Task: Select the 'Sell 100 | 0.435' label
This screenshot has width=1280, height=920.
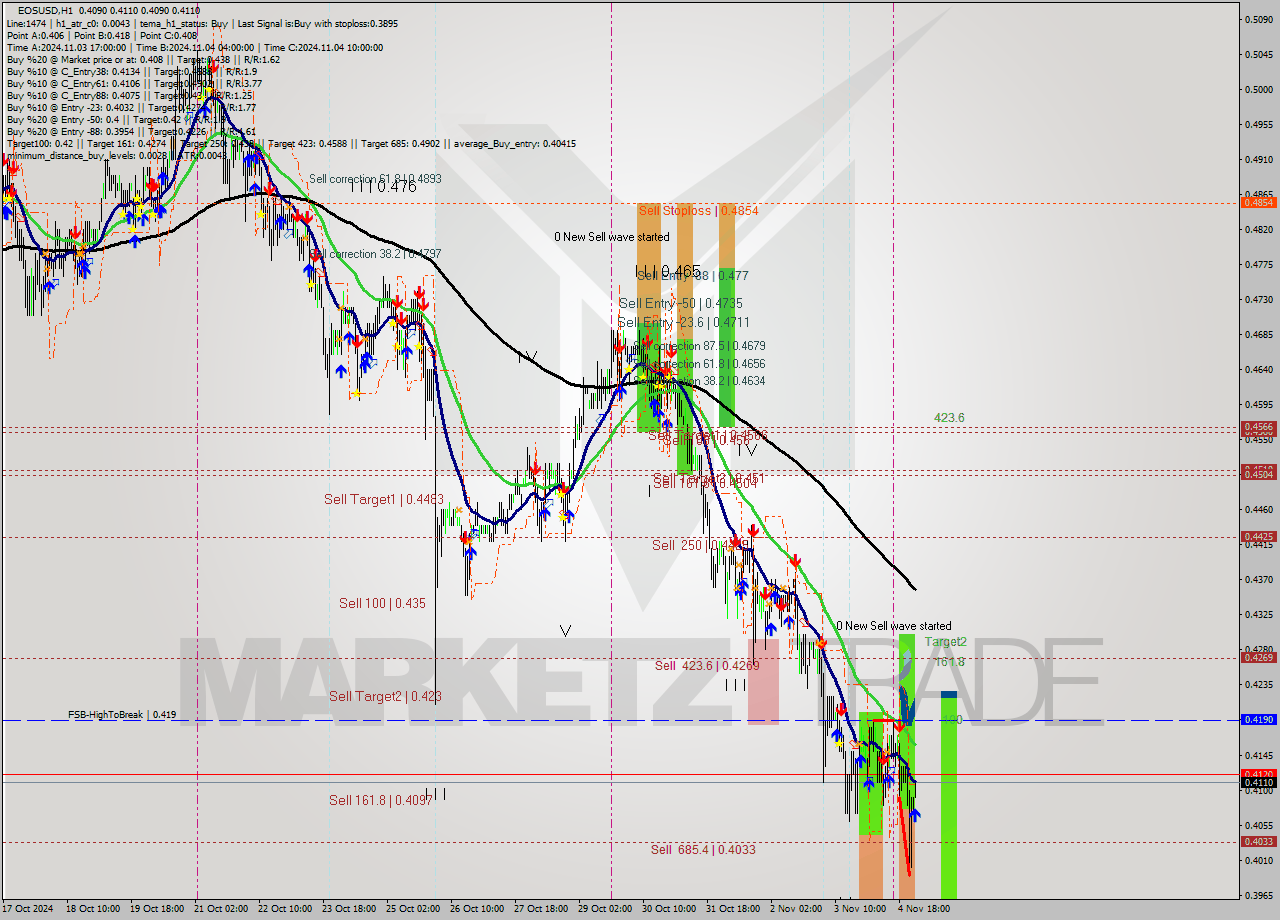Action: 382,603
